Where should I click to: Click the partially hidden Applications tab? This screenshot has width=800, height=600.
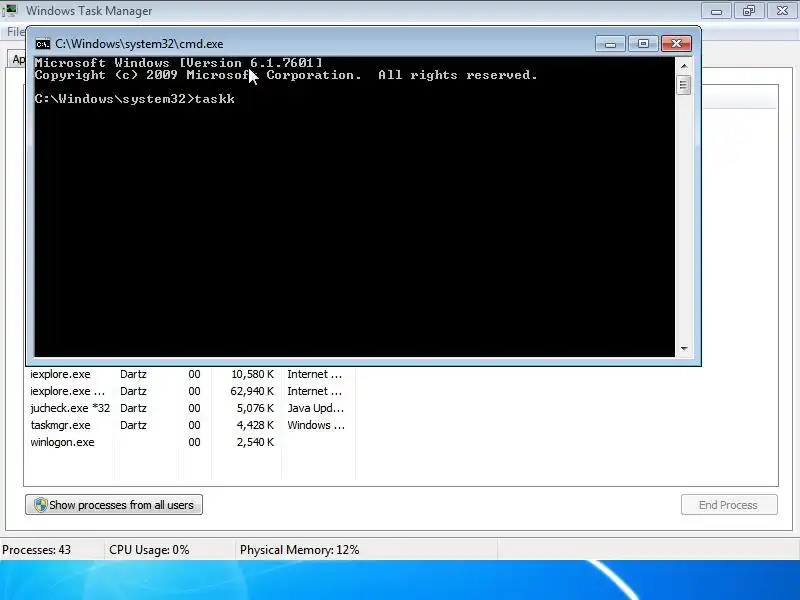click(17, 59)
